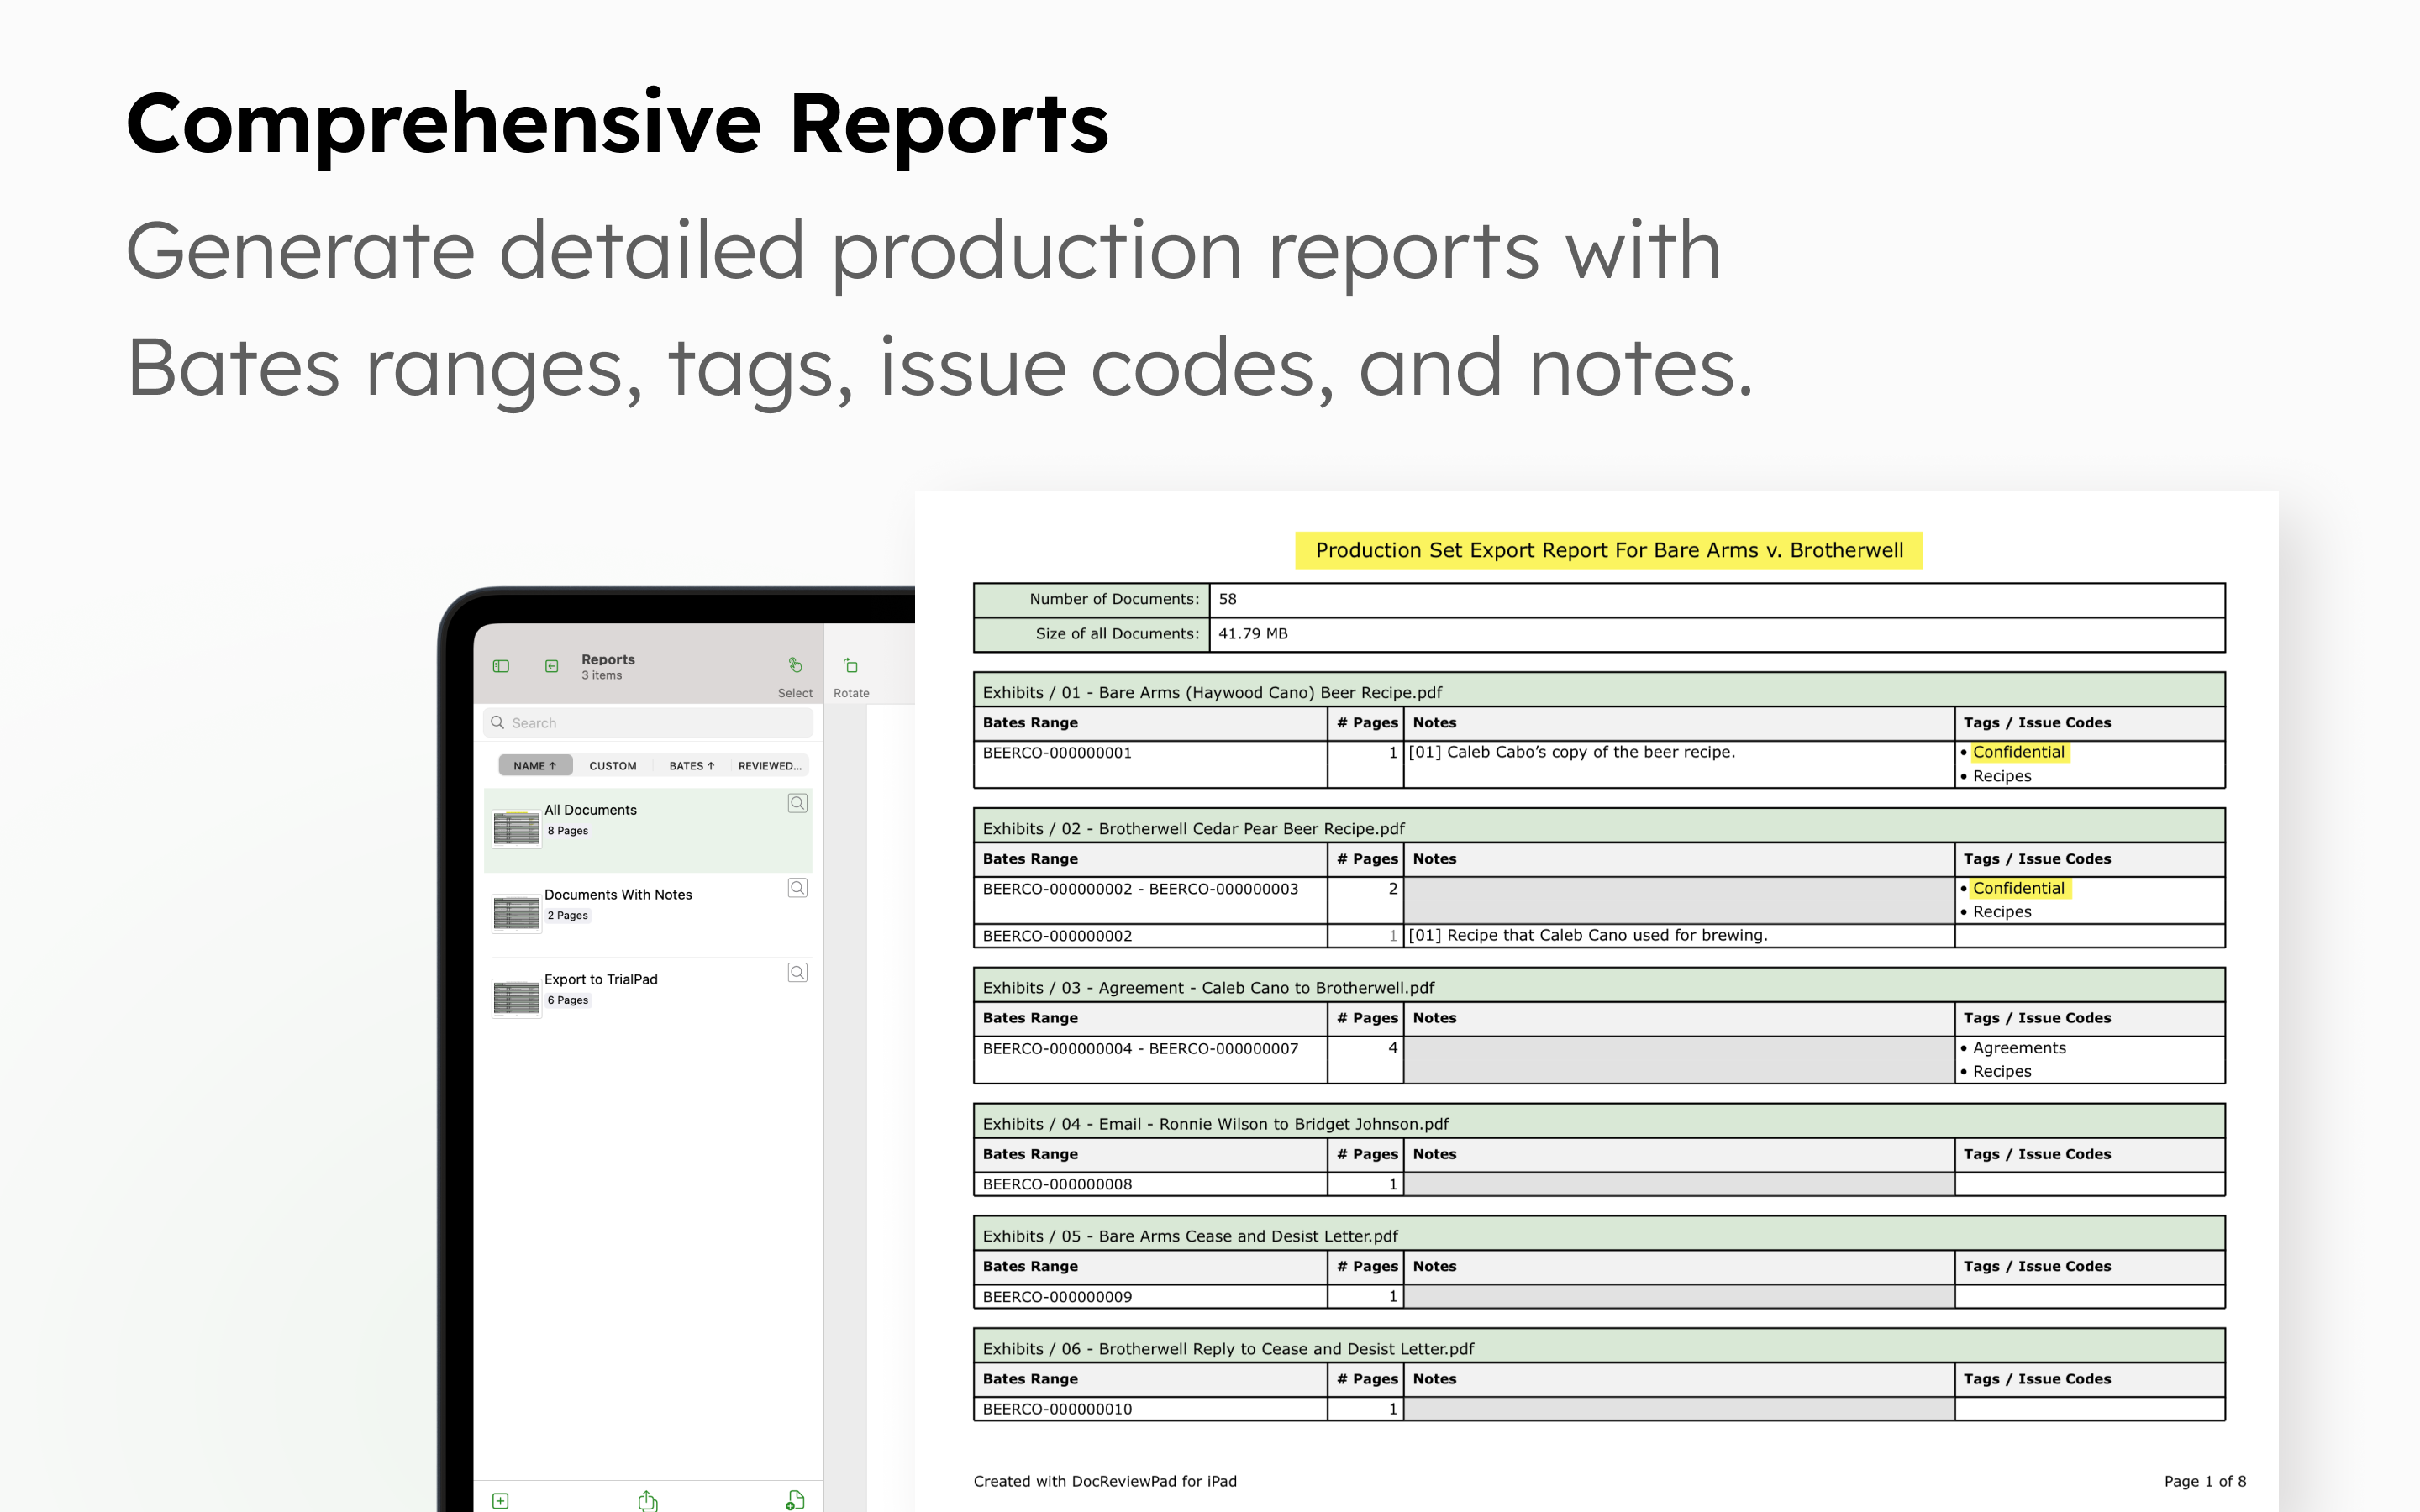
Task: Click the '6 Pages' badge
Action: click(x=567, y=1000)
